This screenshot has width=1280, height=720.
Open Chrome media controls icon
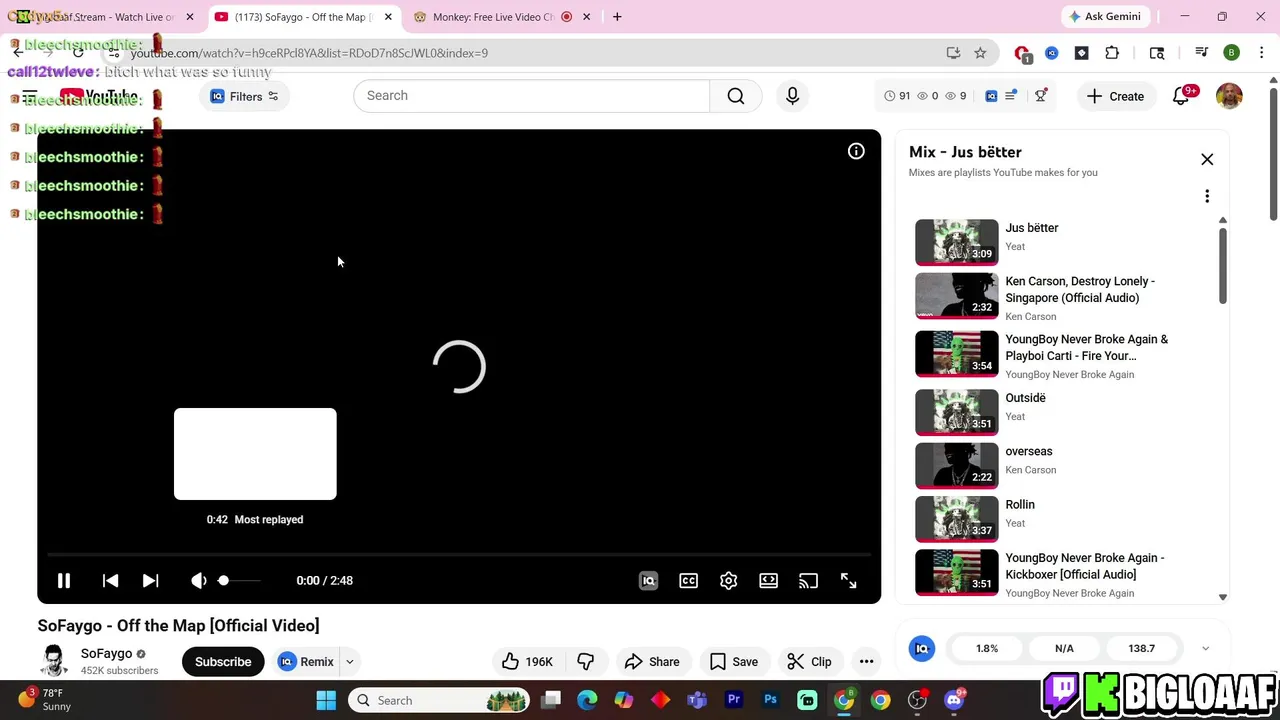click(x=1202, y=53)
